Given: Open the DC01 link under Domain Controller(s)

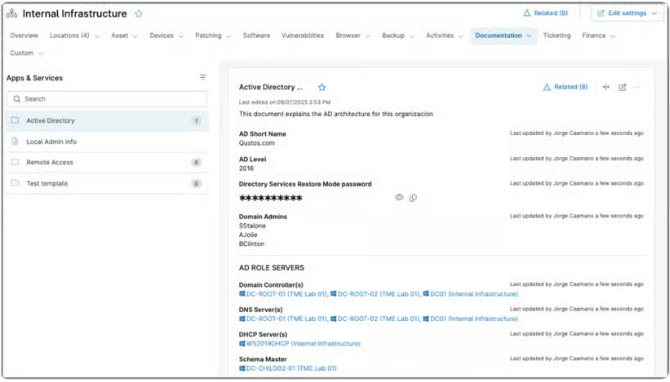Looking at the screenshot, I should [470, 294].
